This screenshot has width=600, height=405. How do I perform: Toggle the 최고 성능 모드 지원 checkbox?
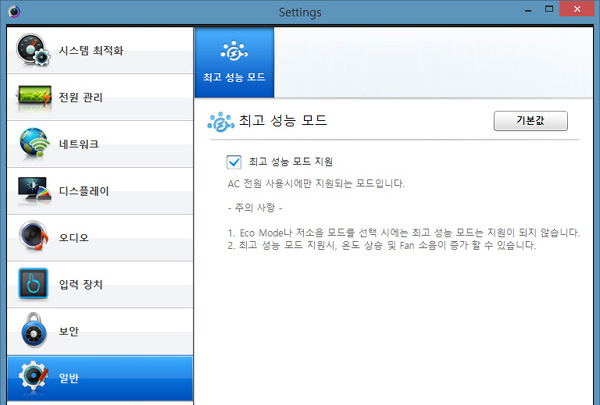click(234, 162)
